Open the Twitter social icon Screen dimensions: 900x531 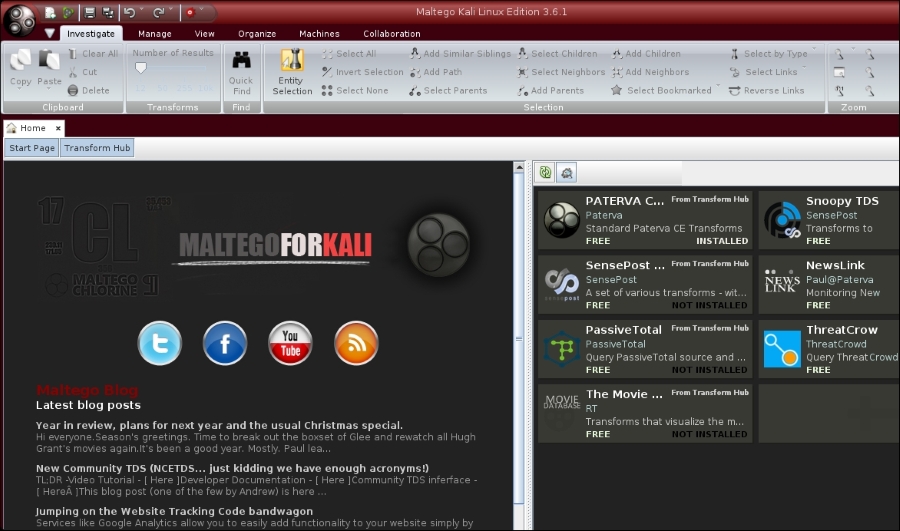click(160, 343)
